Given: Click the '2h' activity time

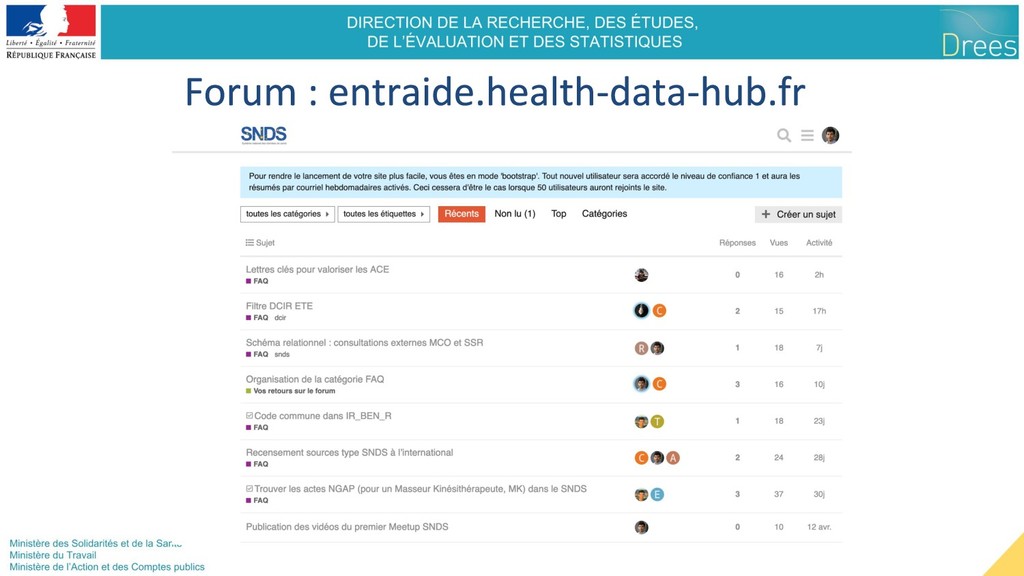Looking at the screenshot, I should pos(819,275).
